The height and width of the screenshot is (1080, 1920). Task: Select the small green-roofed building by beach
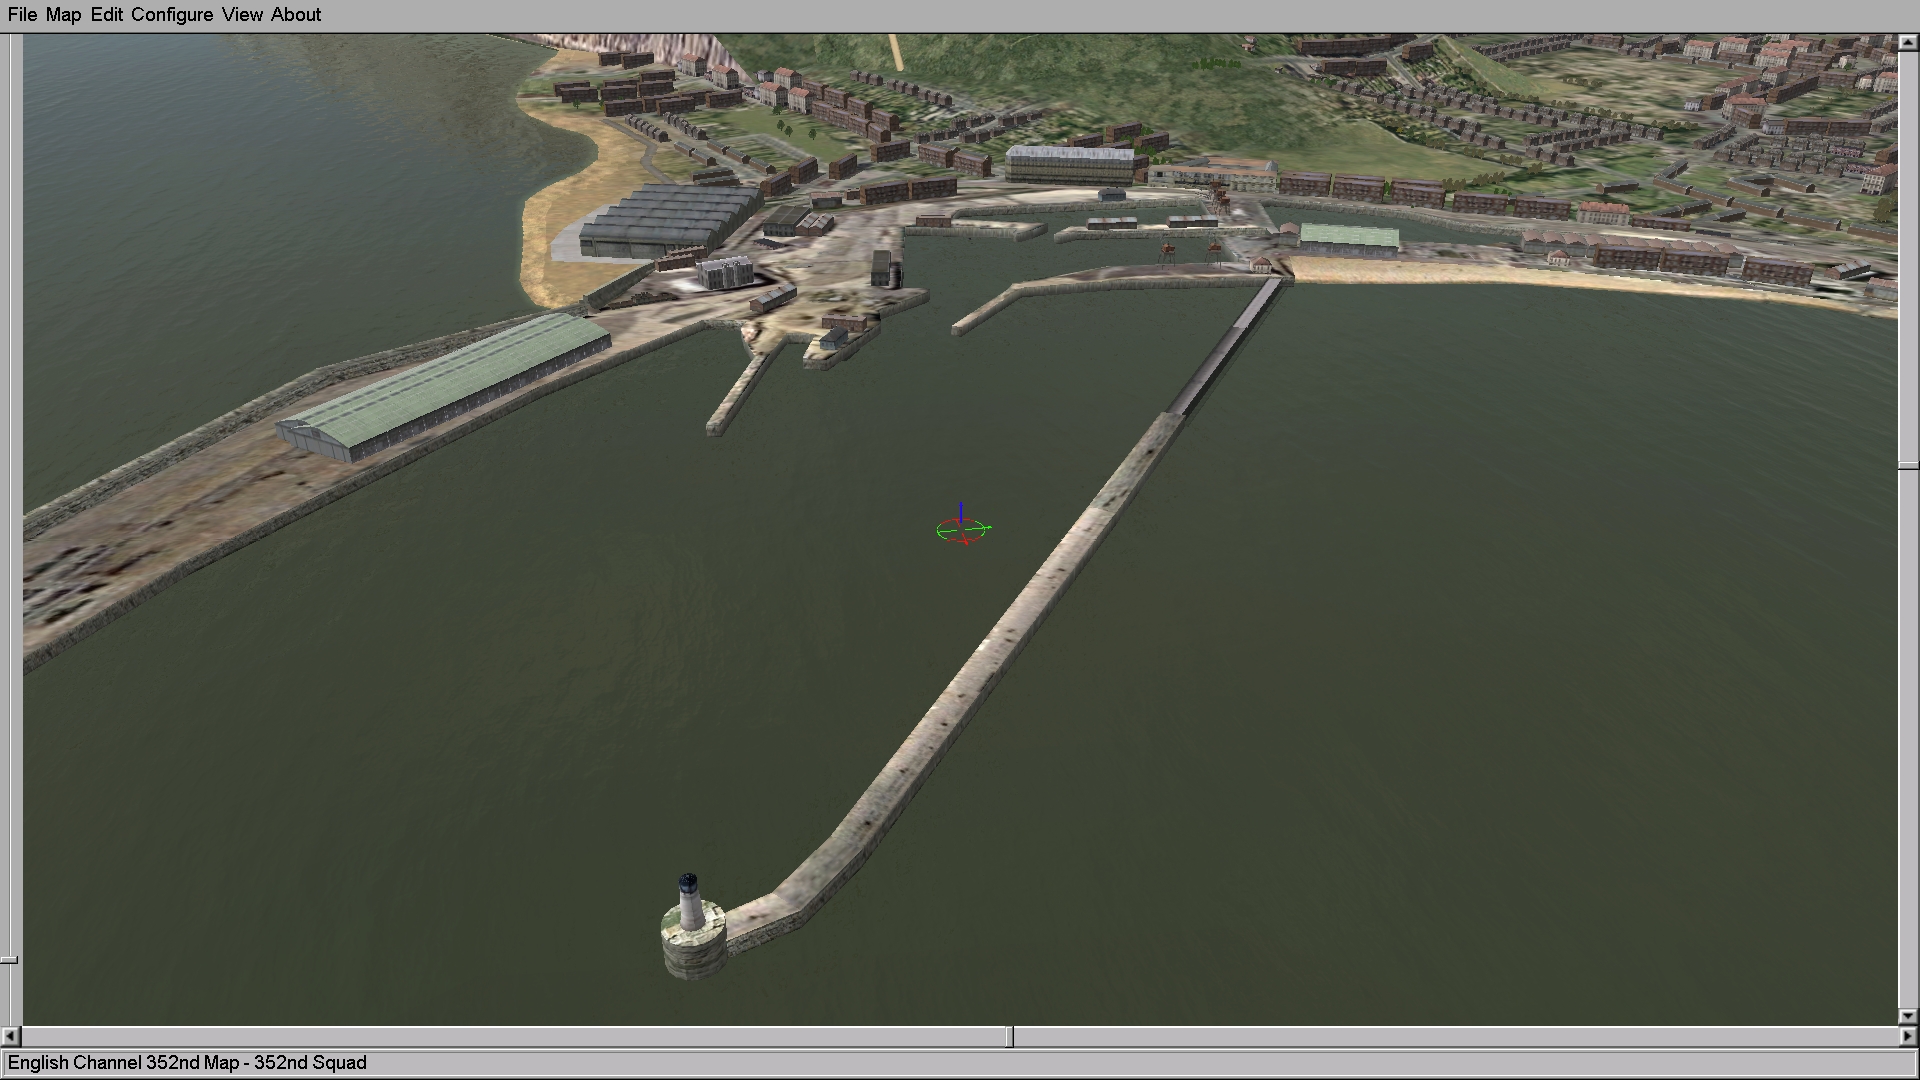click(x=1348, y=238)
